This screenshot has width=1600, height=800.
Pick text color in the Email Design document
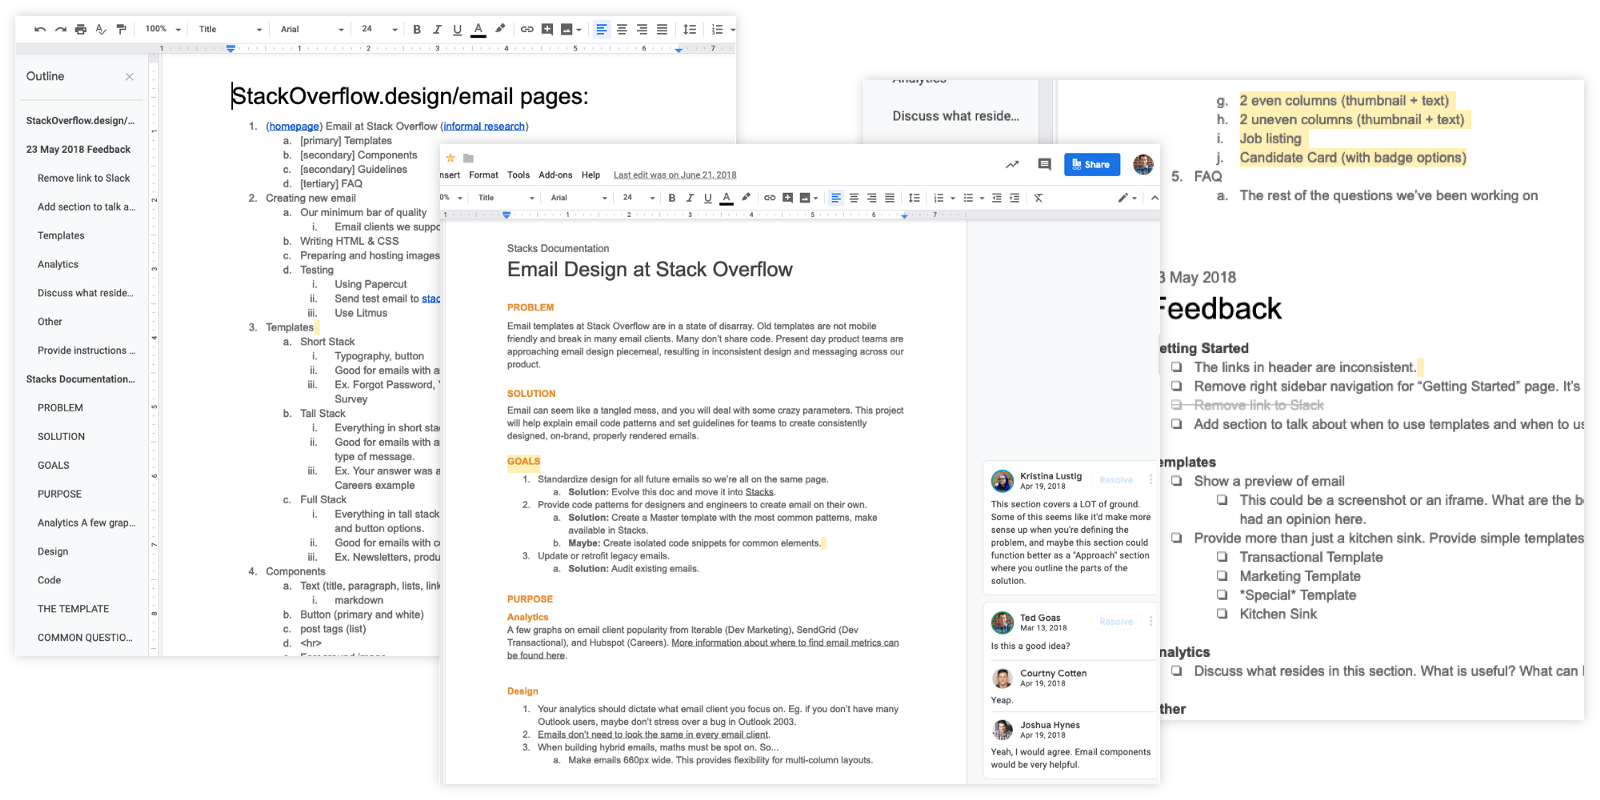pos(726,198)
